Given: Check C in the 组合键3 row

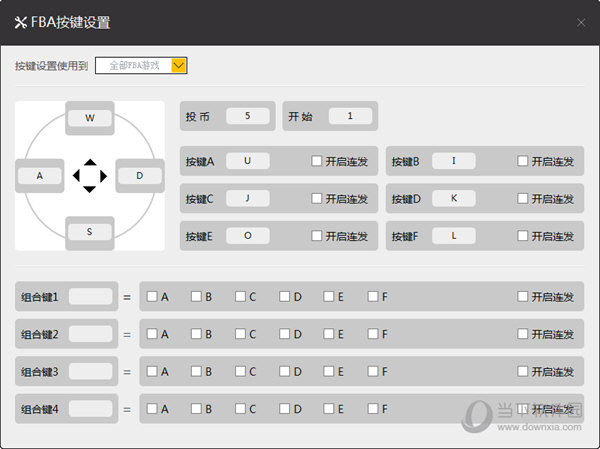Looking at the screenshot, I should [240, 371].
